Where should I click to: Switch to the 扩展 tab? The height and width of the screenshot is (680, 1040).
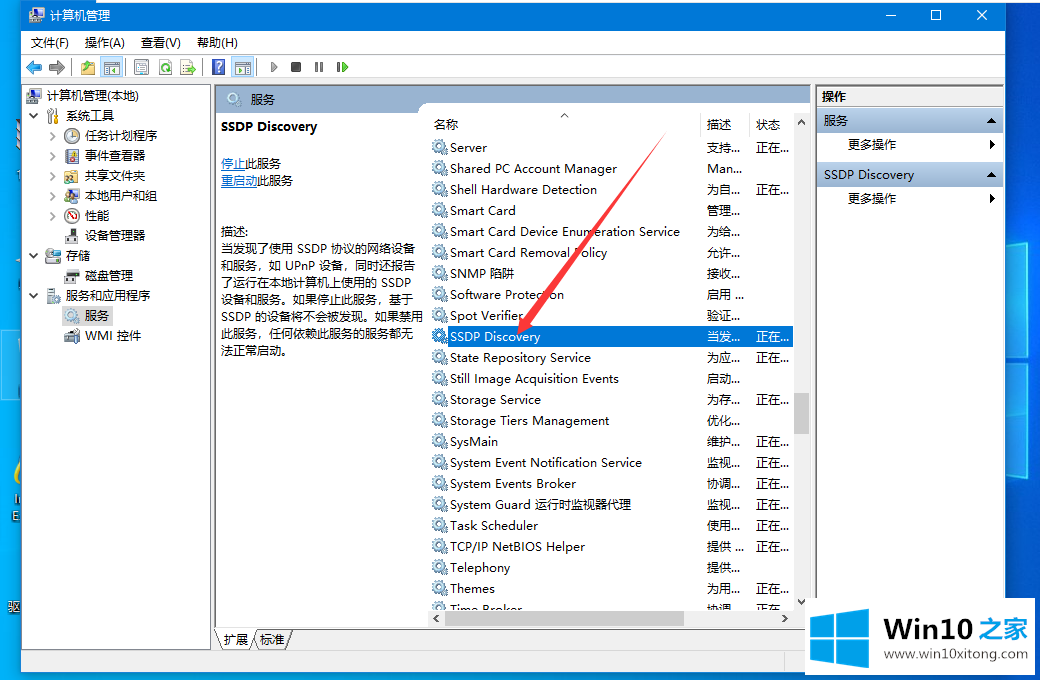235,640
